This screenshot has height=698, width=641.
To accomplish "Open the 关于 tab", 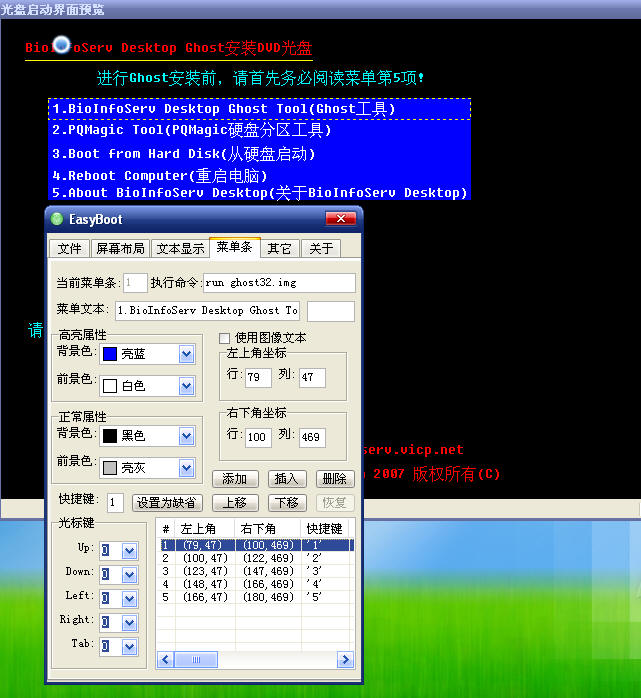I will pos(321,248).
